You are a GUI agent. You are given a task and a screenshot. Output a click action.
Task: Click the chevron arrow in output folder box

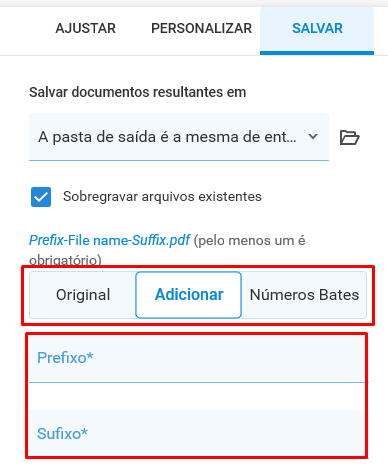pyautogui.click(x=313, y=136)
